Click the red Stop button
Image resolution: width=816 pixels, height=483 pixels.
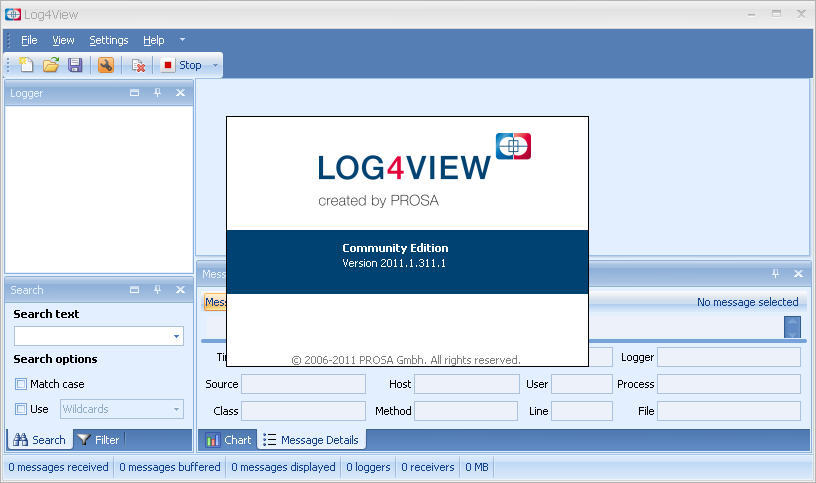(x=182, y=65)
